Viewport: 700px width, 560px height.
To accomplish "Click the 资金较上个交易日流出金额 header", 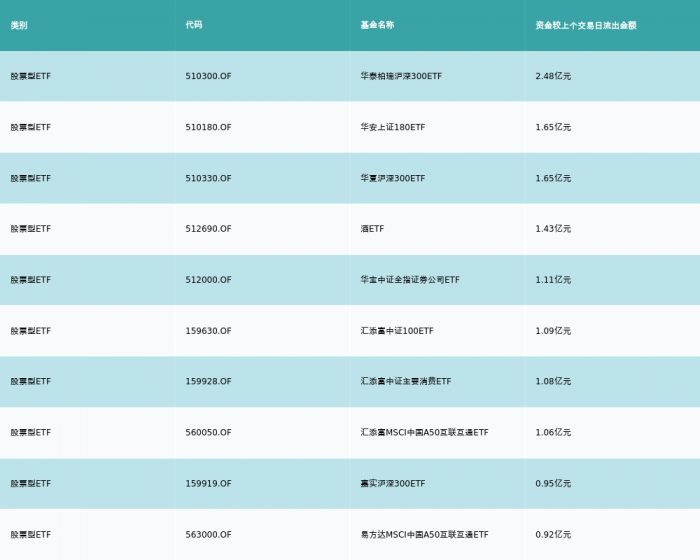I will (586, 25).
